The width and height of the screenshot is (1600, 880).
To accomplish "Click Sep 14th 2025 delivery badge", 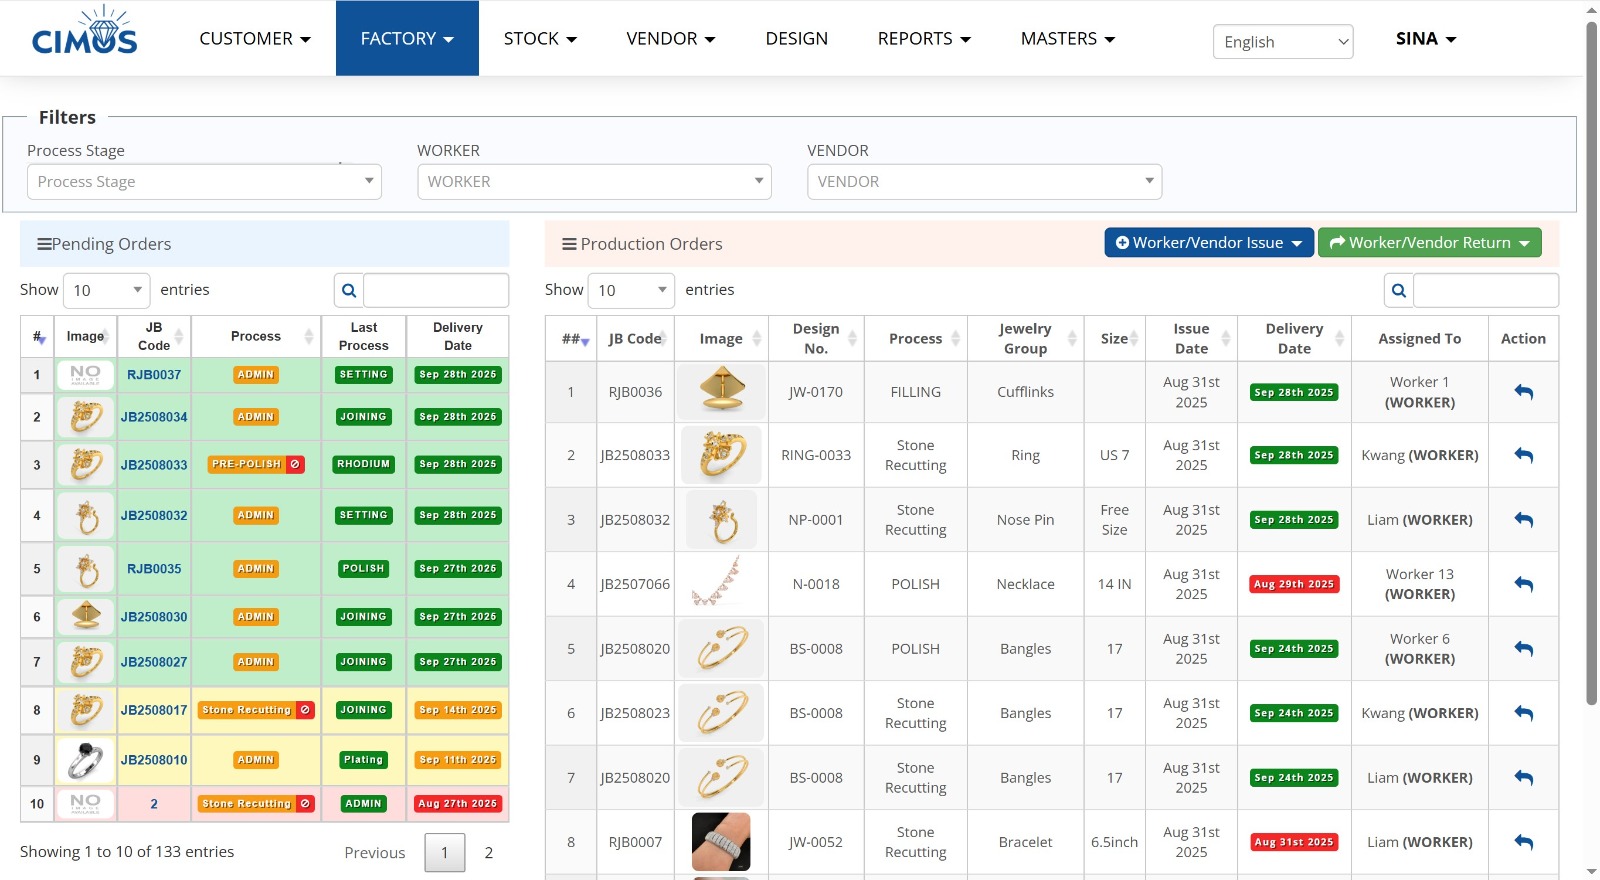I will click(458, 710).
